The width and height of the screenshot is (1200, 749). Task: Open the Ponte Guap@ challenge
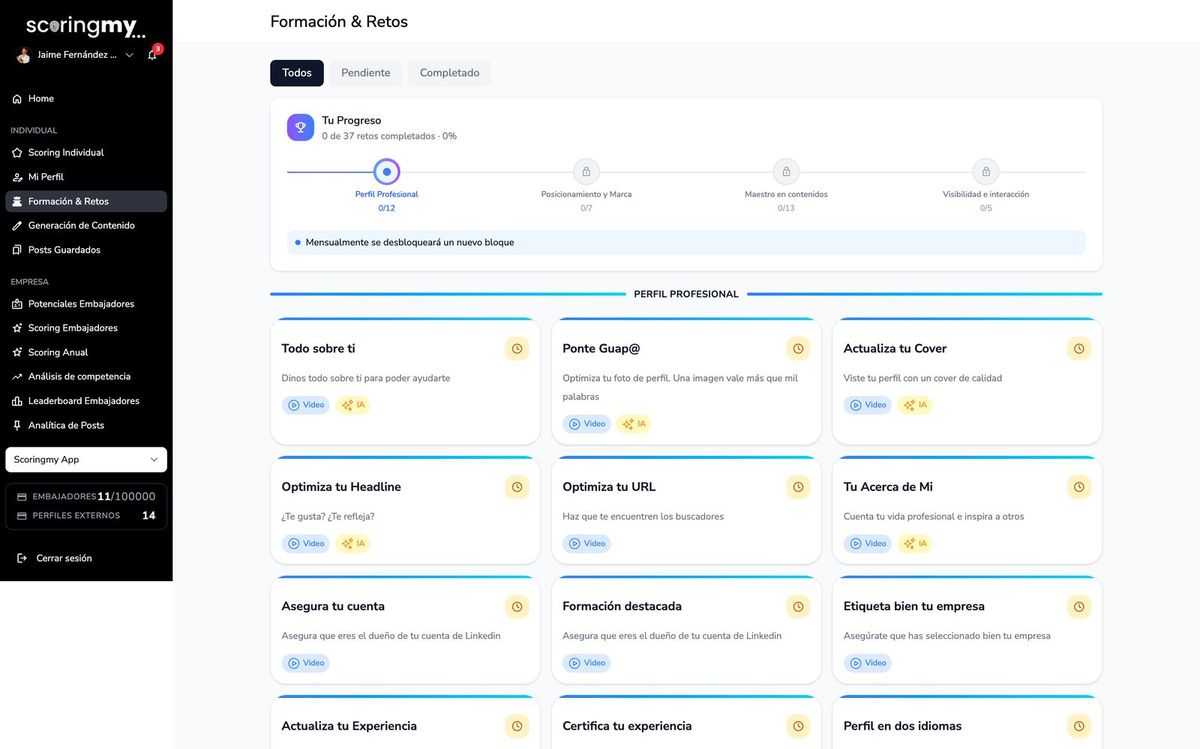click(686, 381)
